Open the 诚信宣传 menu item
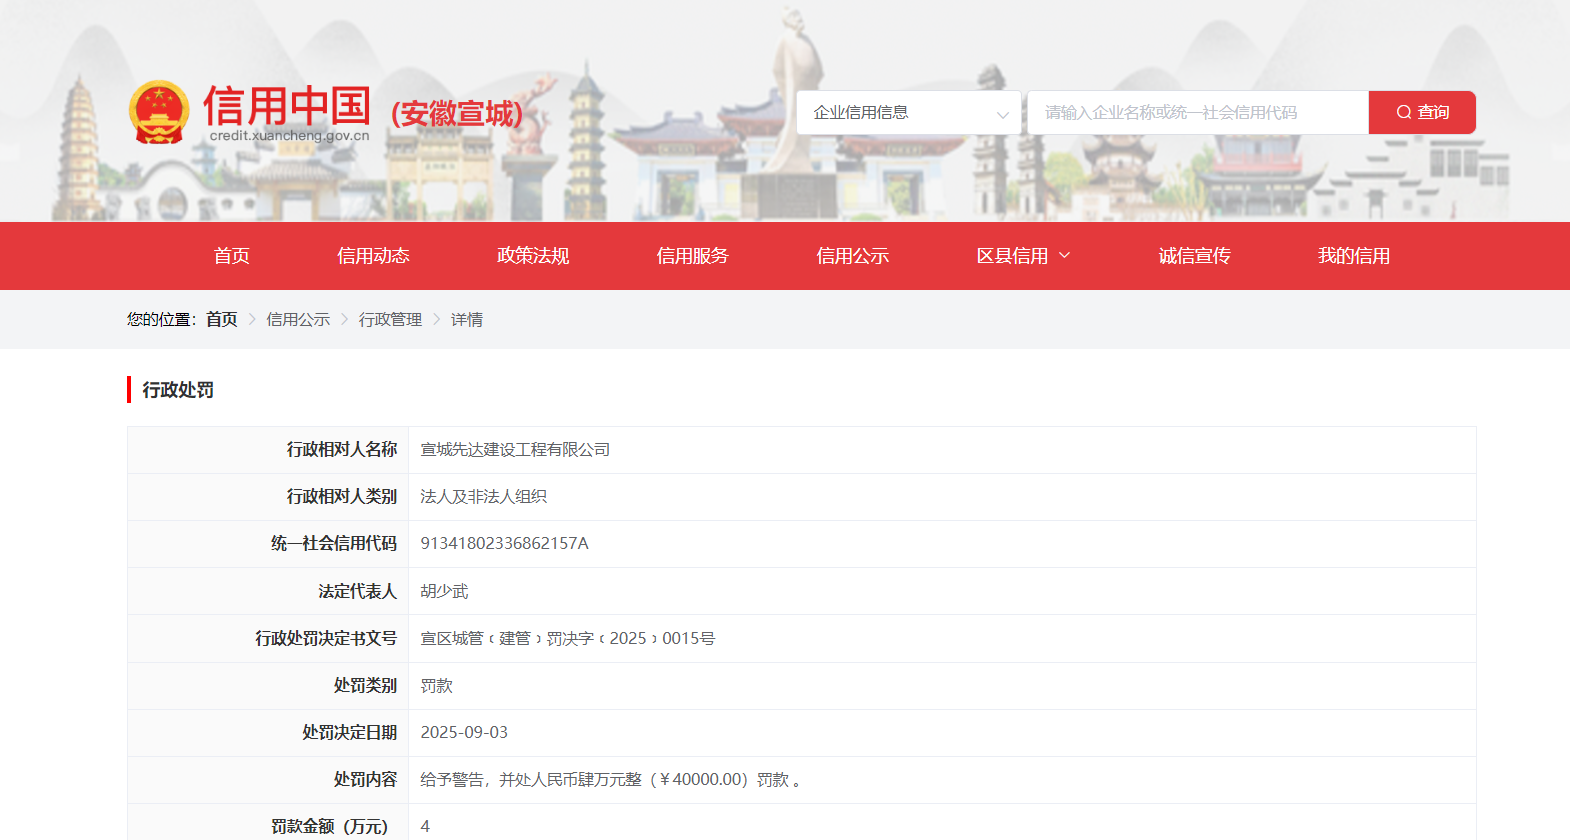The width and height of the screenshot is (1570, 840). click(1194, 256)
